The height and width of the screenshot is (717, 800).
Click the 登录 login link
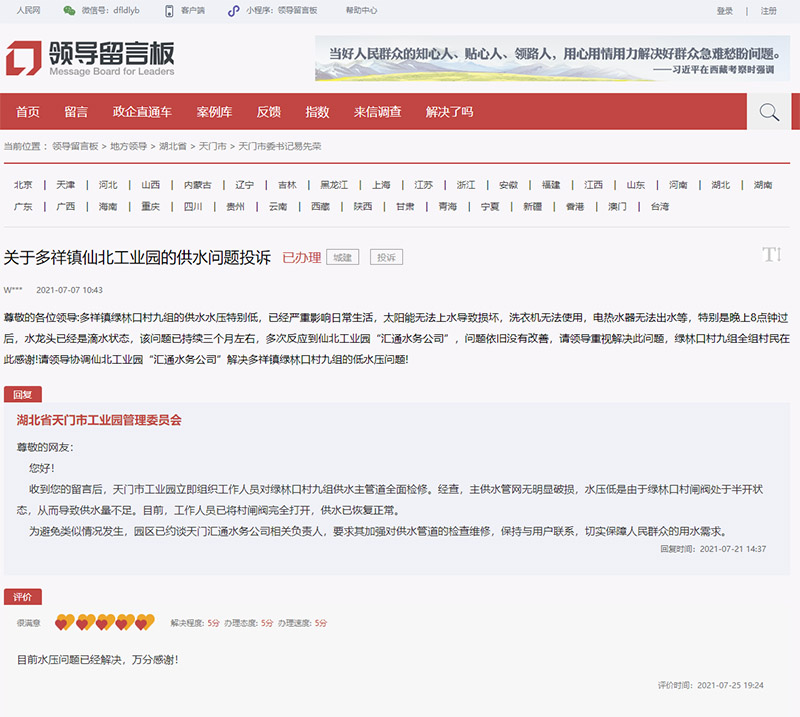(725, 11)
